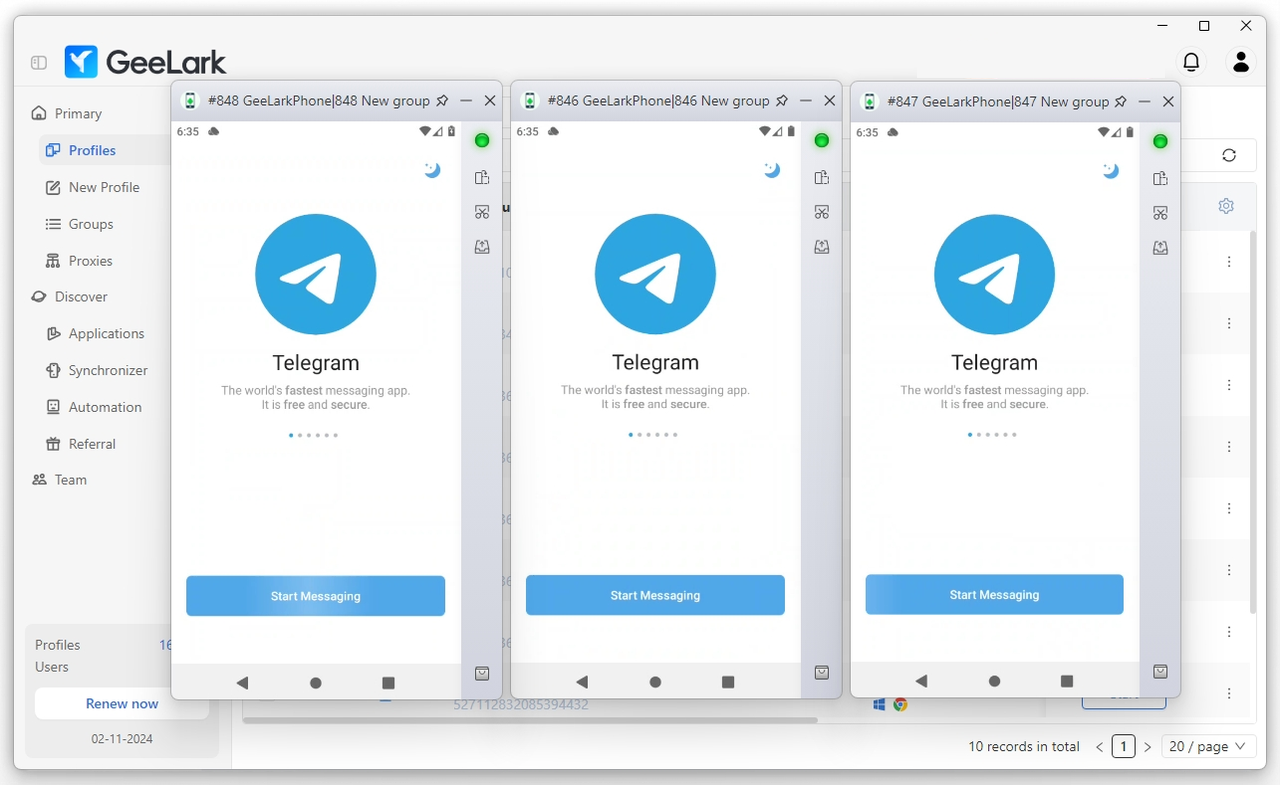This screenshot has height=785, width=1280.
Task: Open the 20 / page dropdown
Action: [x=1208, y=746]
